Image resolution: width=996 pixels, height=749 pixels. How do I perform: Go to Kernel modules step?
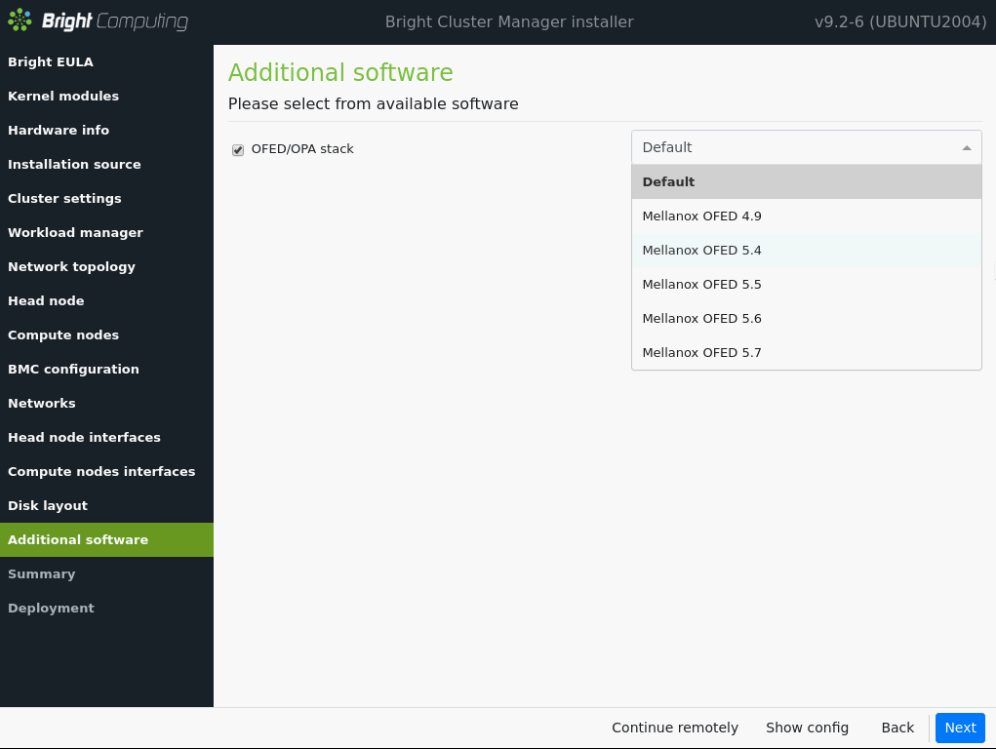click(x=107, y=96)
